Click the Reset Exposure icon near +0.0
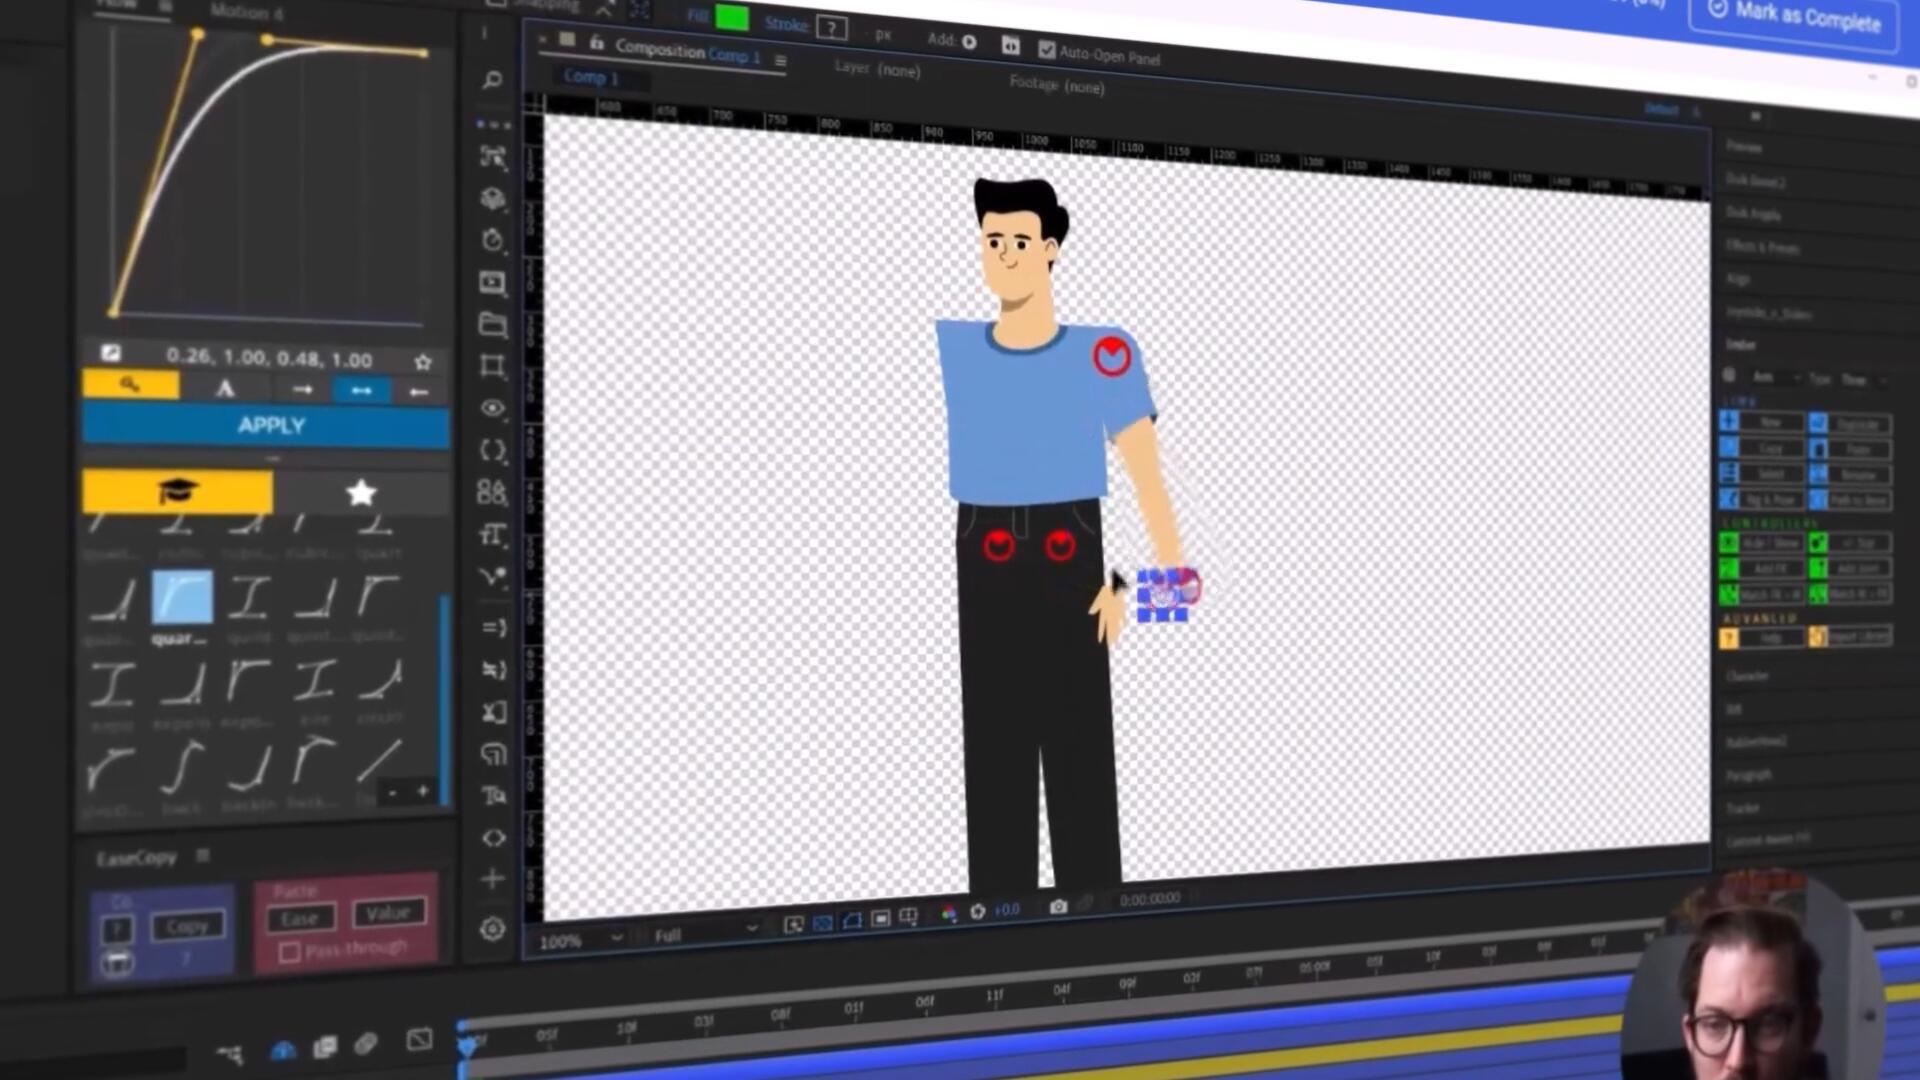Viewport: 1920px width, 1080px height. [x=977, y=911]
